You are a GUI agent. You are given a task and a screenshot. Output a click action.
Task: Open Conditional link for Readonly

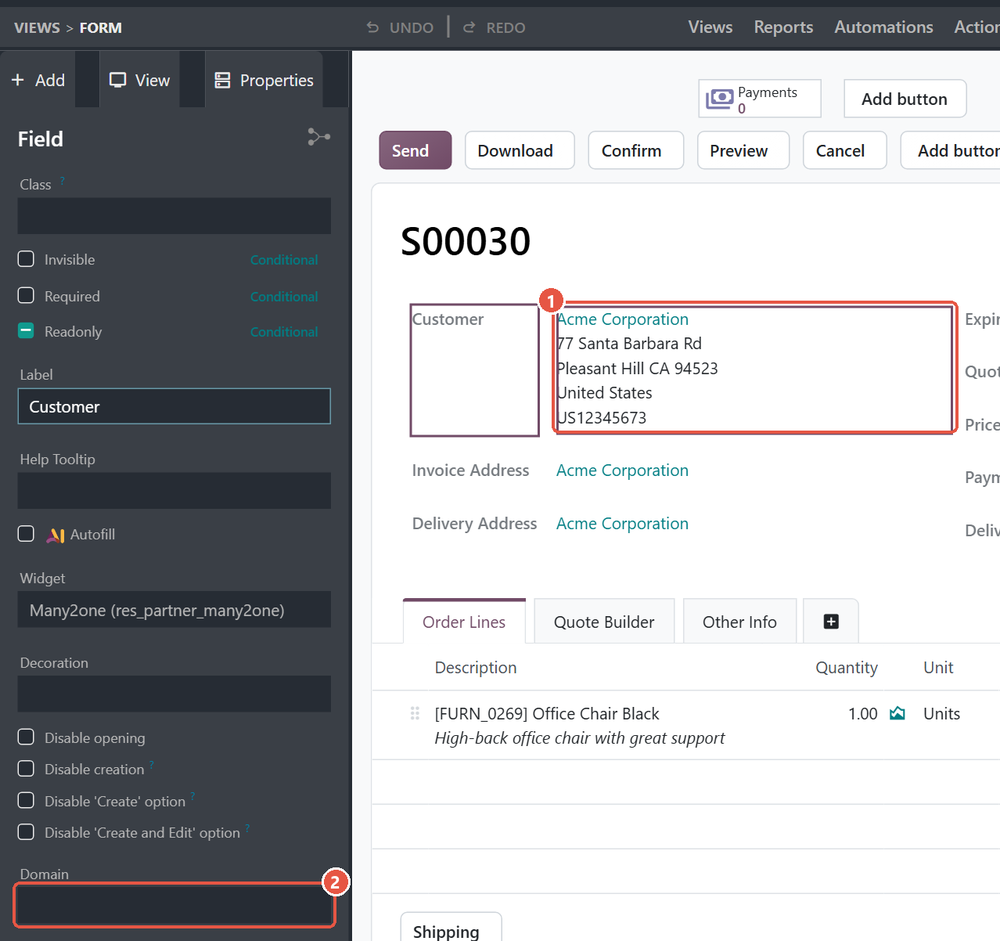284,332
